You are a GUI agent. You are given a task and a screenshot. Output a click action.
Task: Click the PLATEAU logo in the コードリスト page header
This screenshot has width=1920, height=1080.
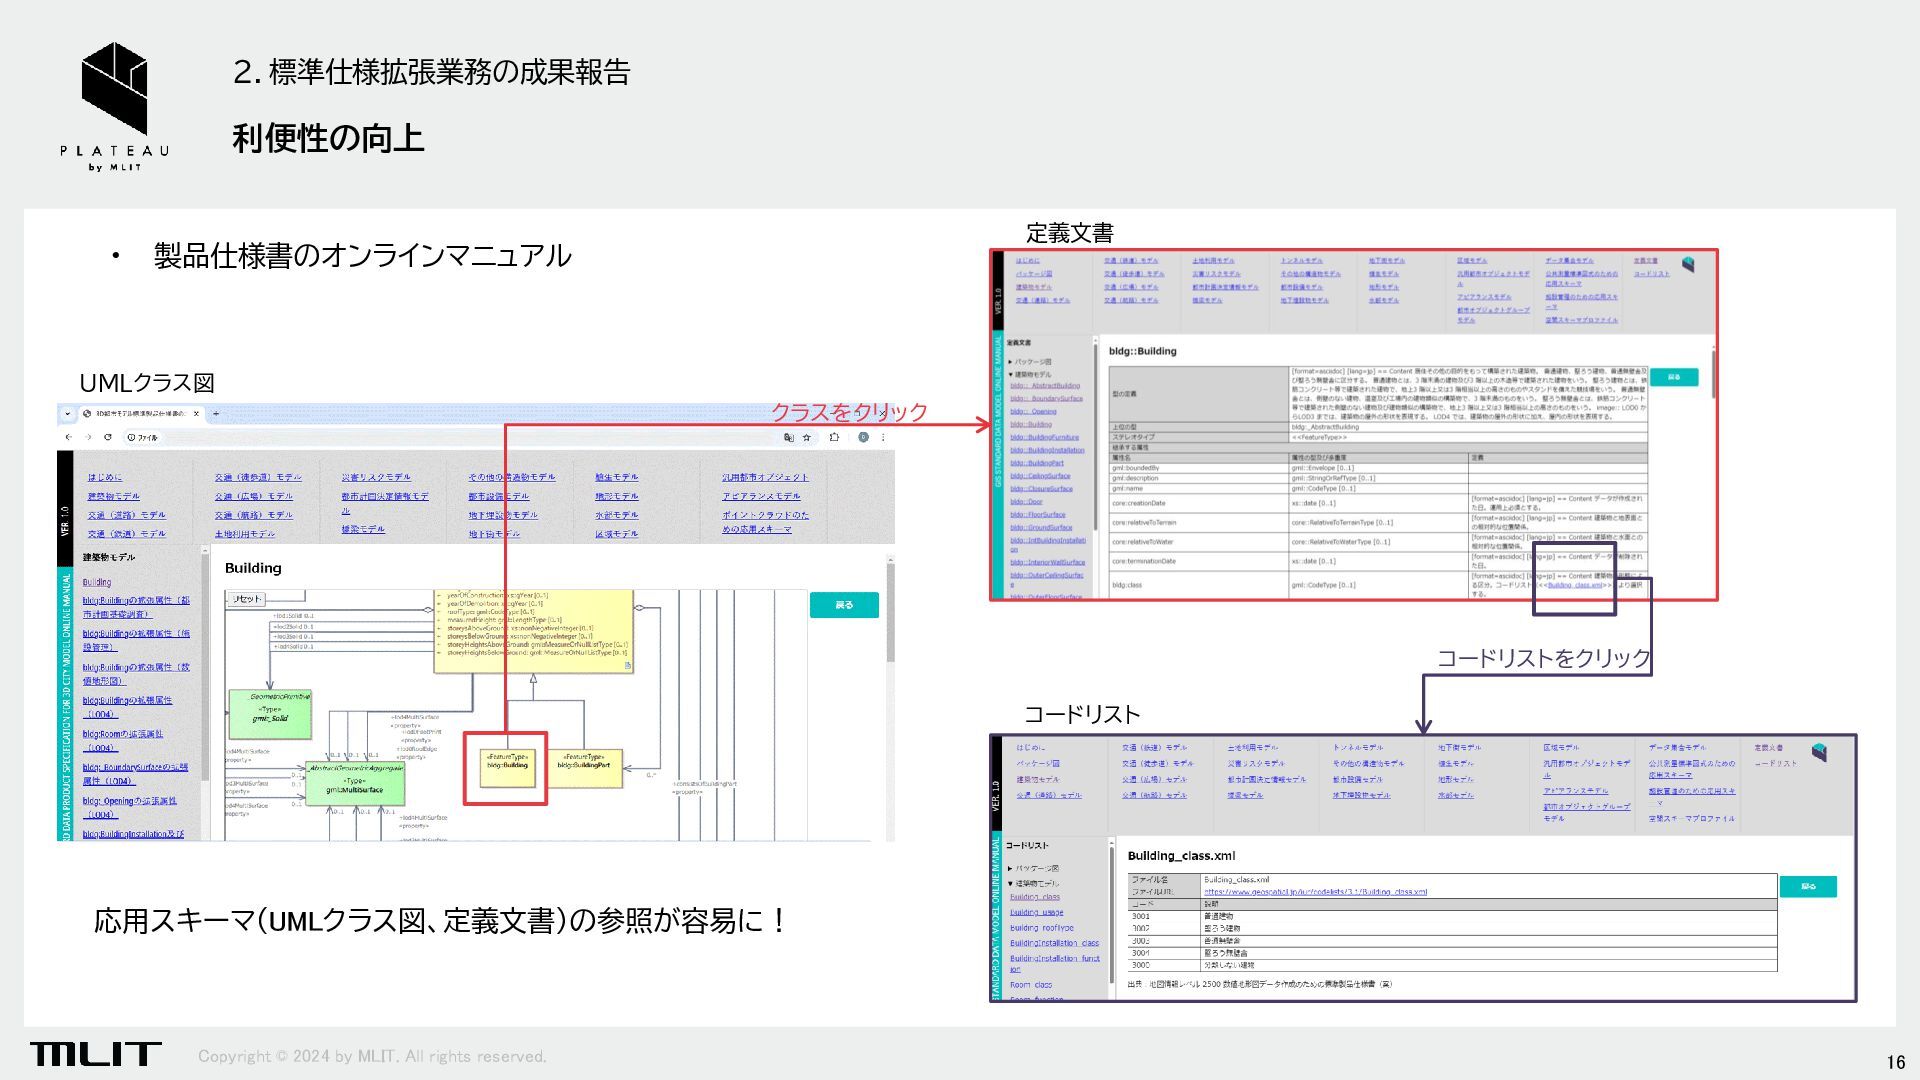click(1819, 752)
